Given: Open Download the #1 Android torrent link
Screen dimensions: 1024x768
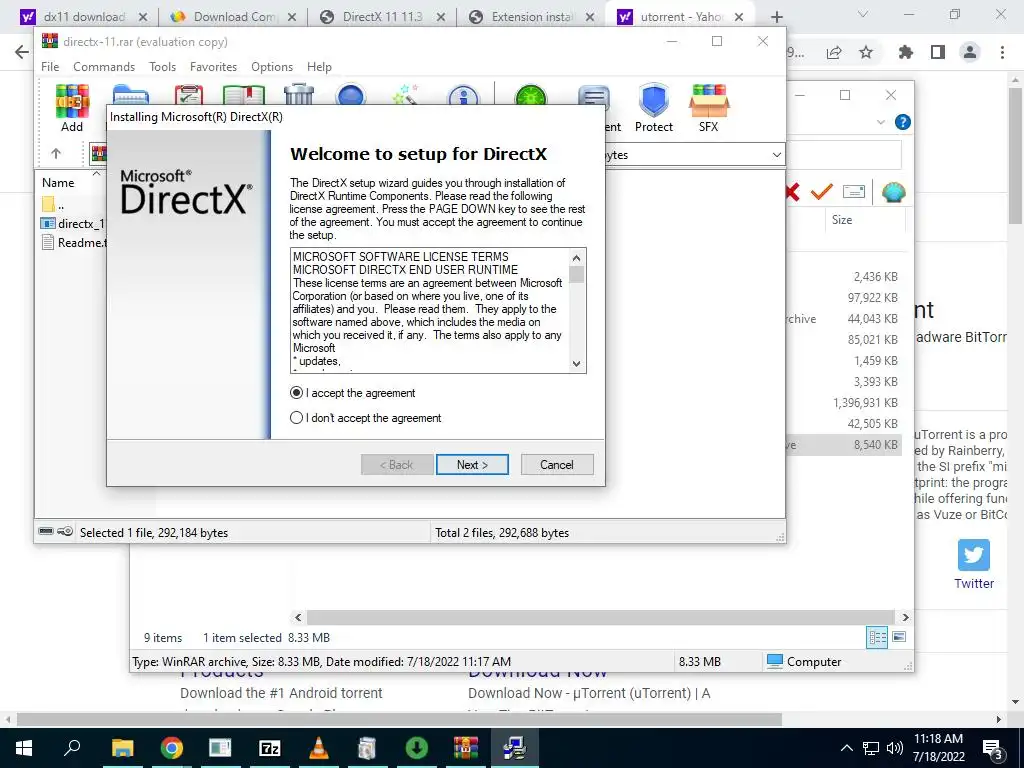Looking at the screenshot, I should coord(281,693).
